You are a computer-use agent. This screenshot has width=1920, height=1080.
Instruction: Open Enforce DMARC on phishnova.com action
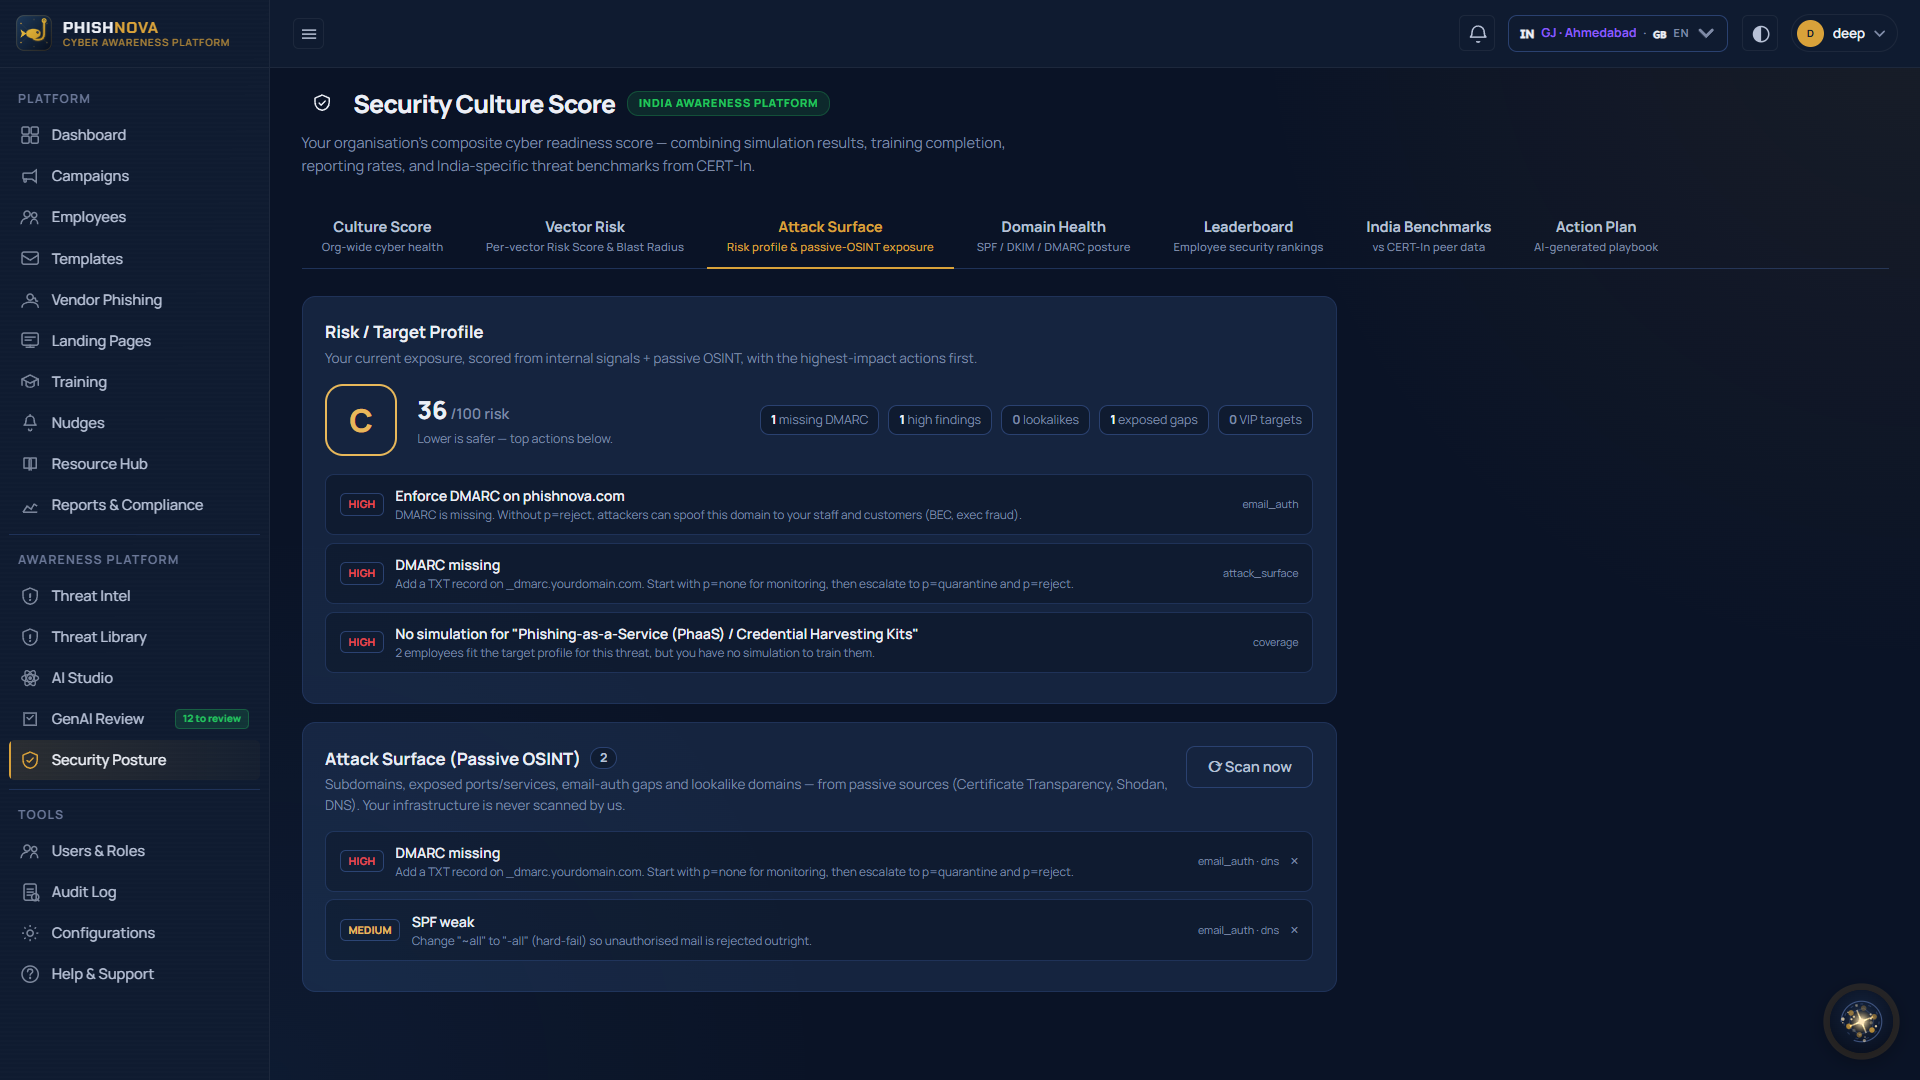pos(819,504)
